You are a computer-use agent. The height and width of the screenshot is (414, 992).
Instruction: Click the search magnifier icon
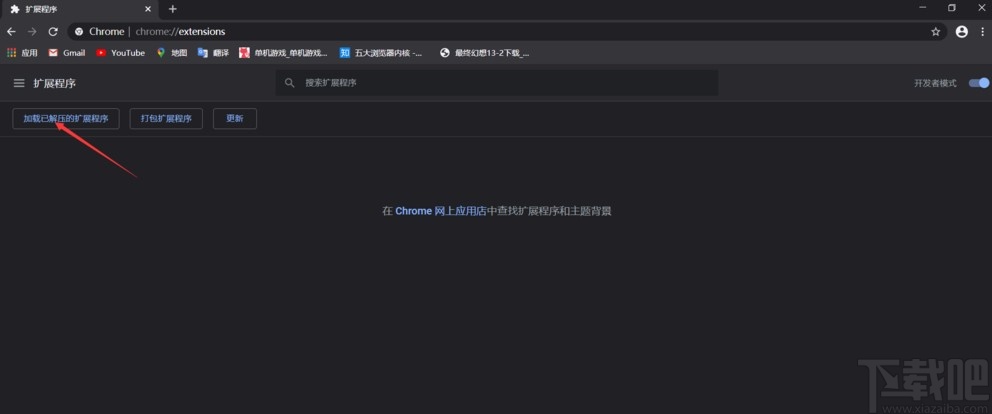point(290,83)
